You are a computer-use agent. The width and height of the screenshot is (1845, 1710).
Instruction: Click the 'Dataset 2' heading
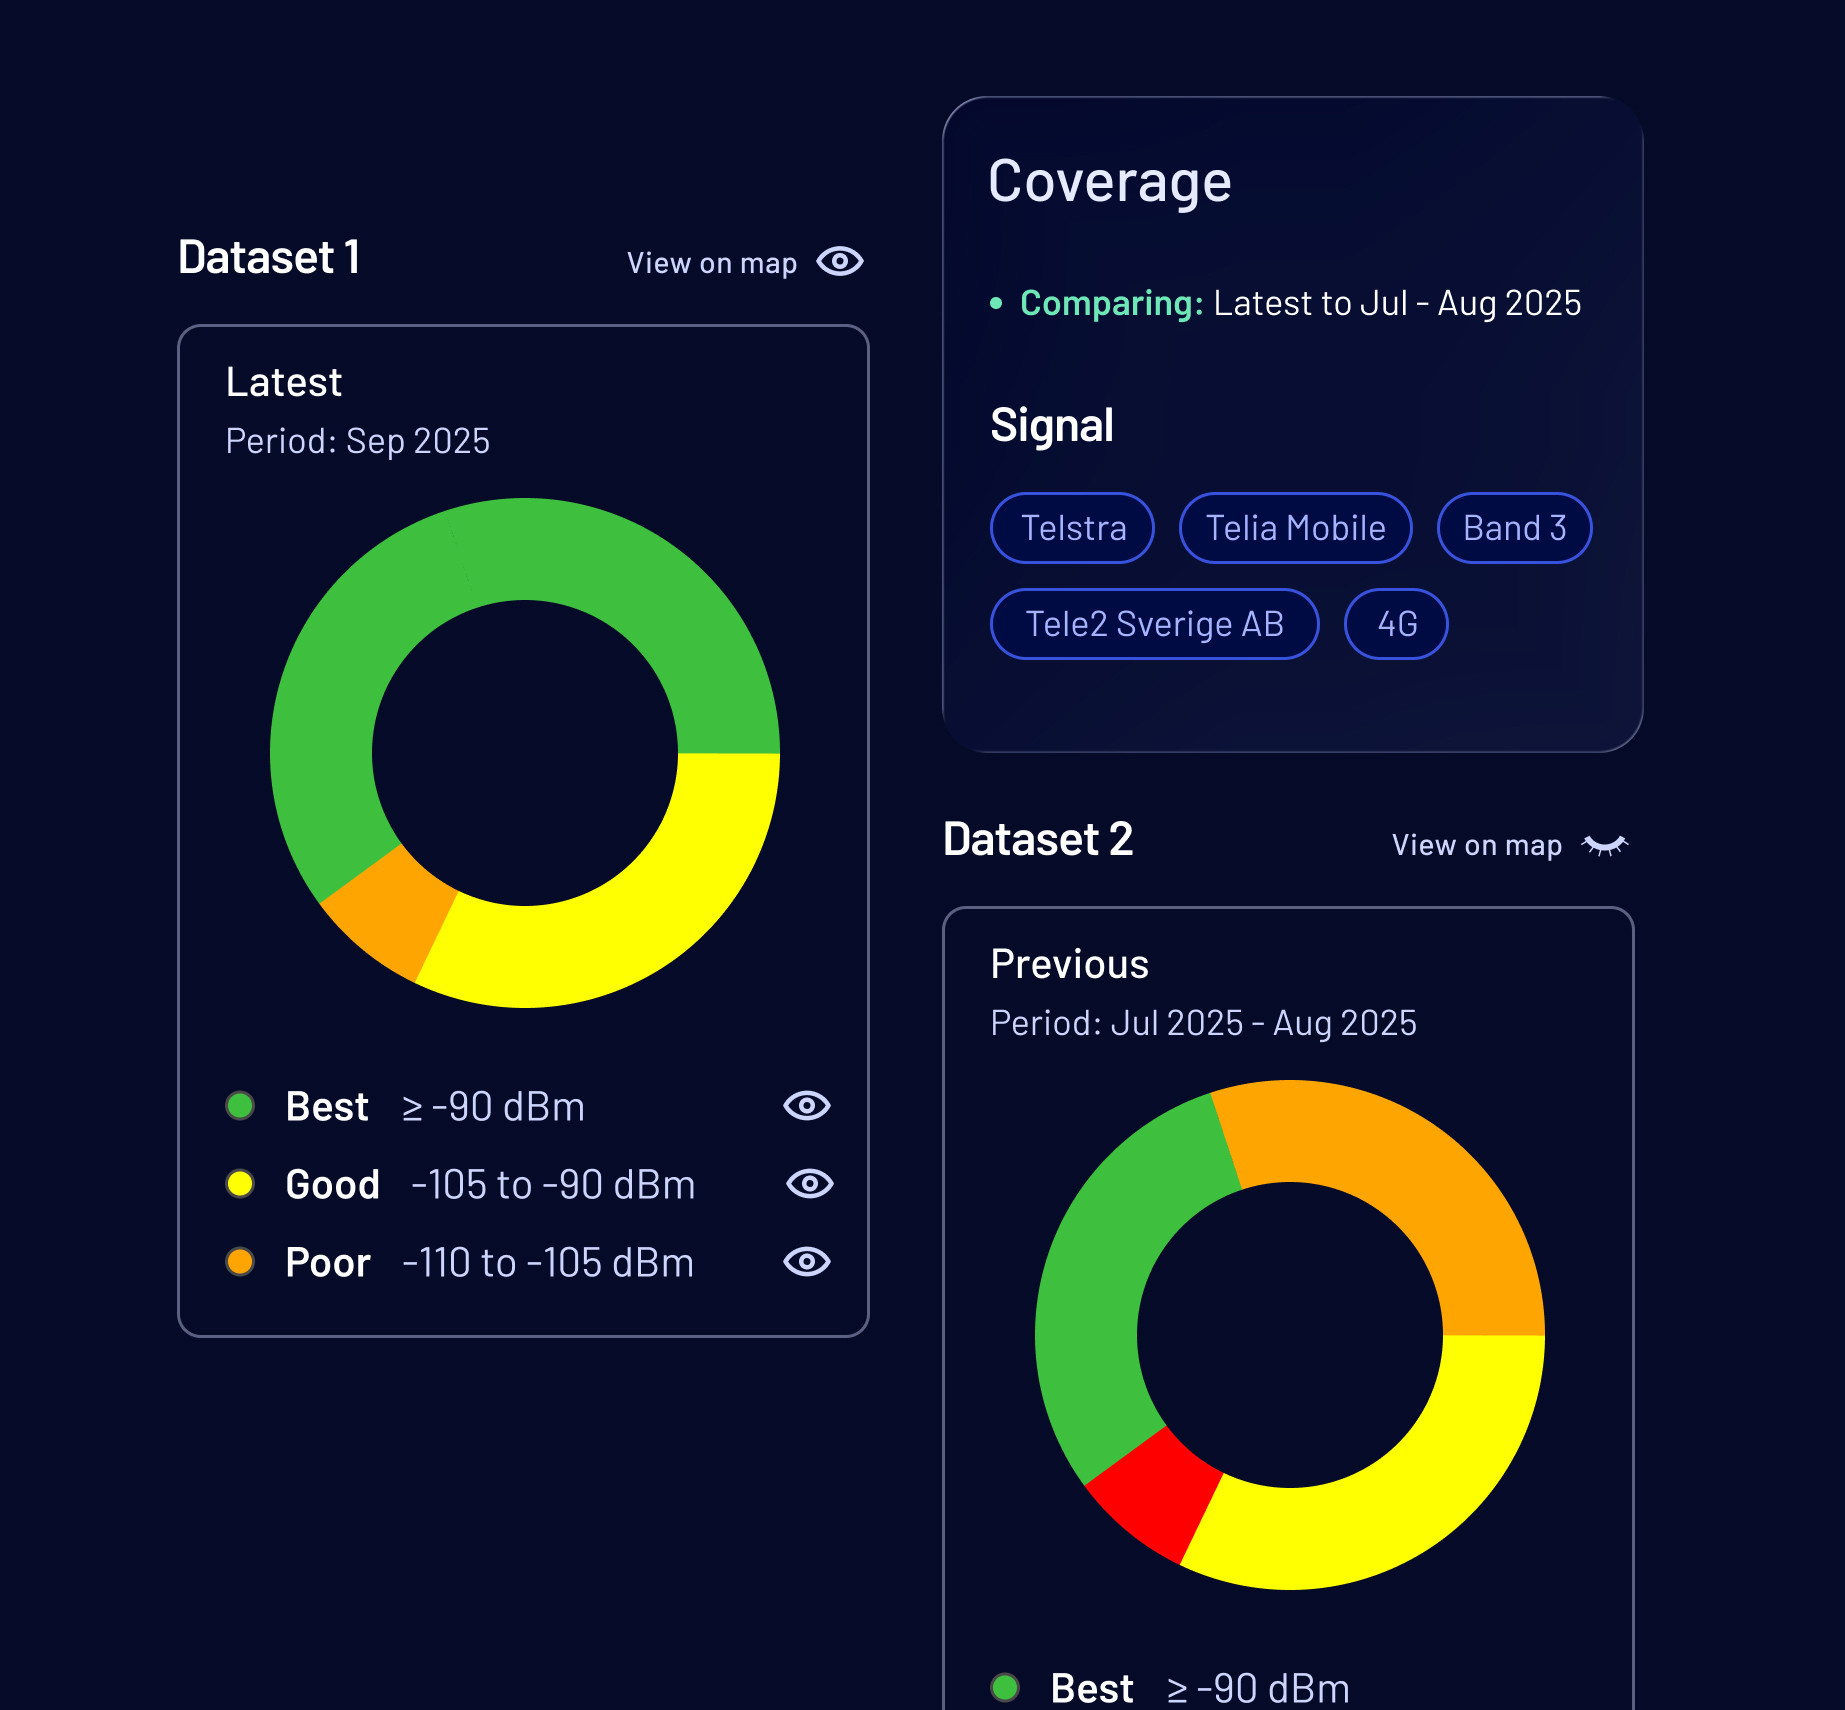point(1038,839)
